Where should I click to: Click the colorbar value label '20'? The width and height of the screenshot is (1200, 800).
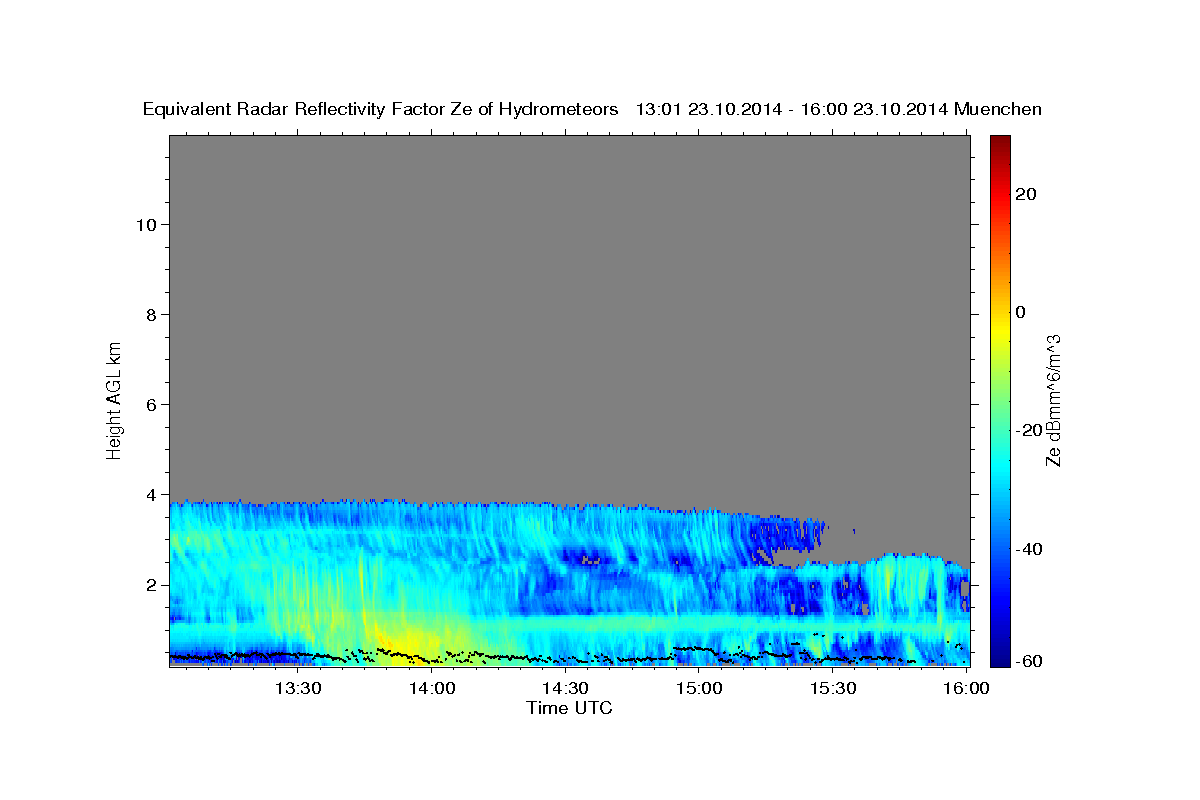tap(1026, 194)
